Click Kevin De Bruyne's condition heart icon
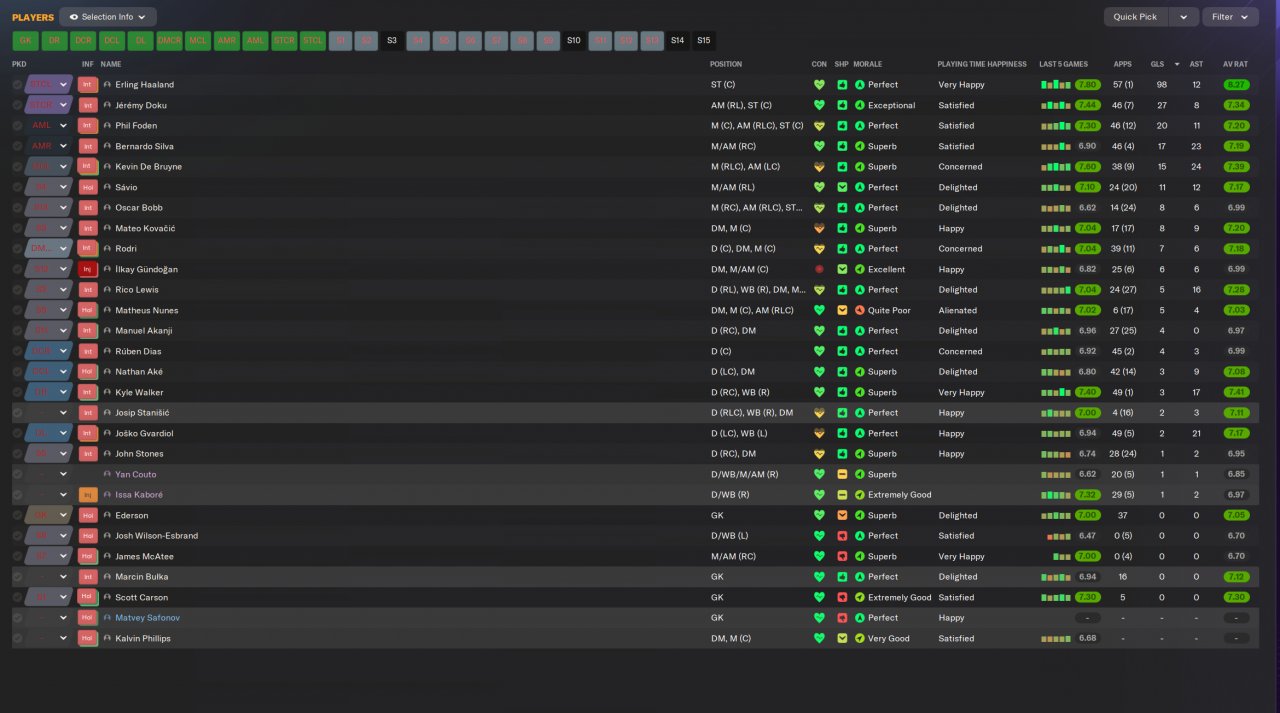The image size is (1280, 713). [x=819, y=167]
